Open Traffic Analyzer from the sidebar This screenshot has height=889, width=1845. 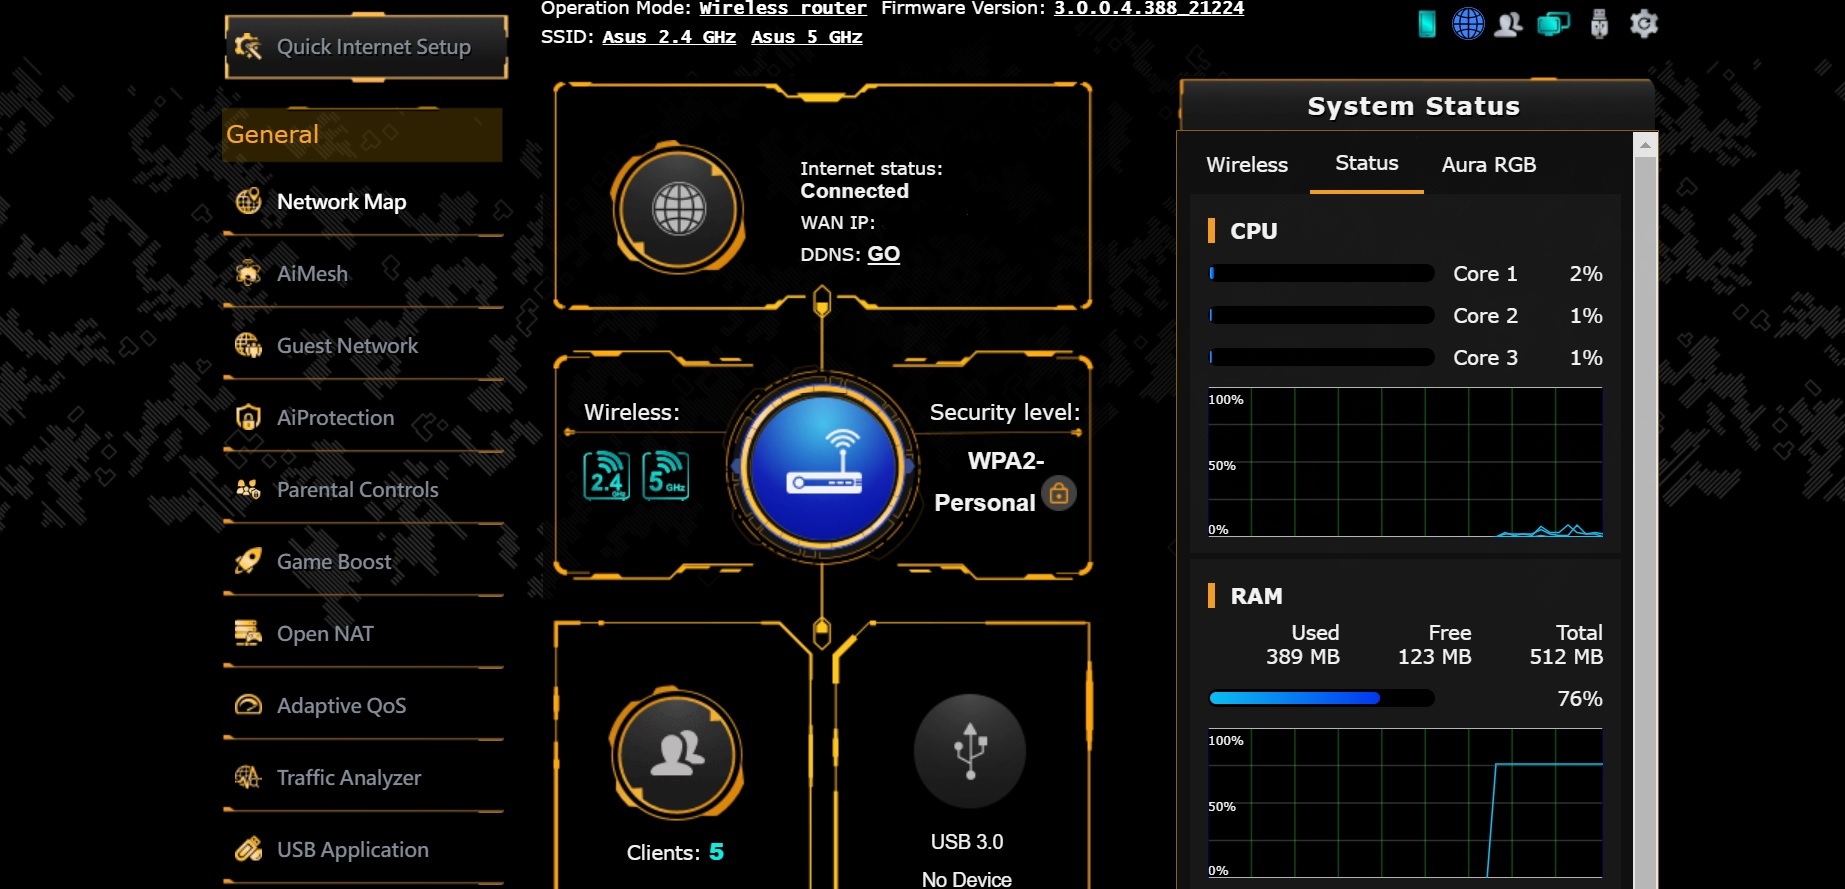point(348,778)
